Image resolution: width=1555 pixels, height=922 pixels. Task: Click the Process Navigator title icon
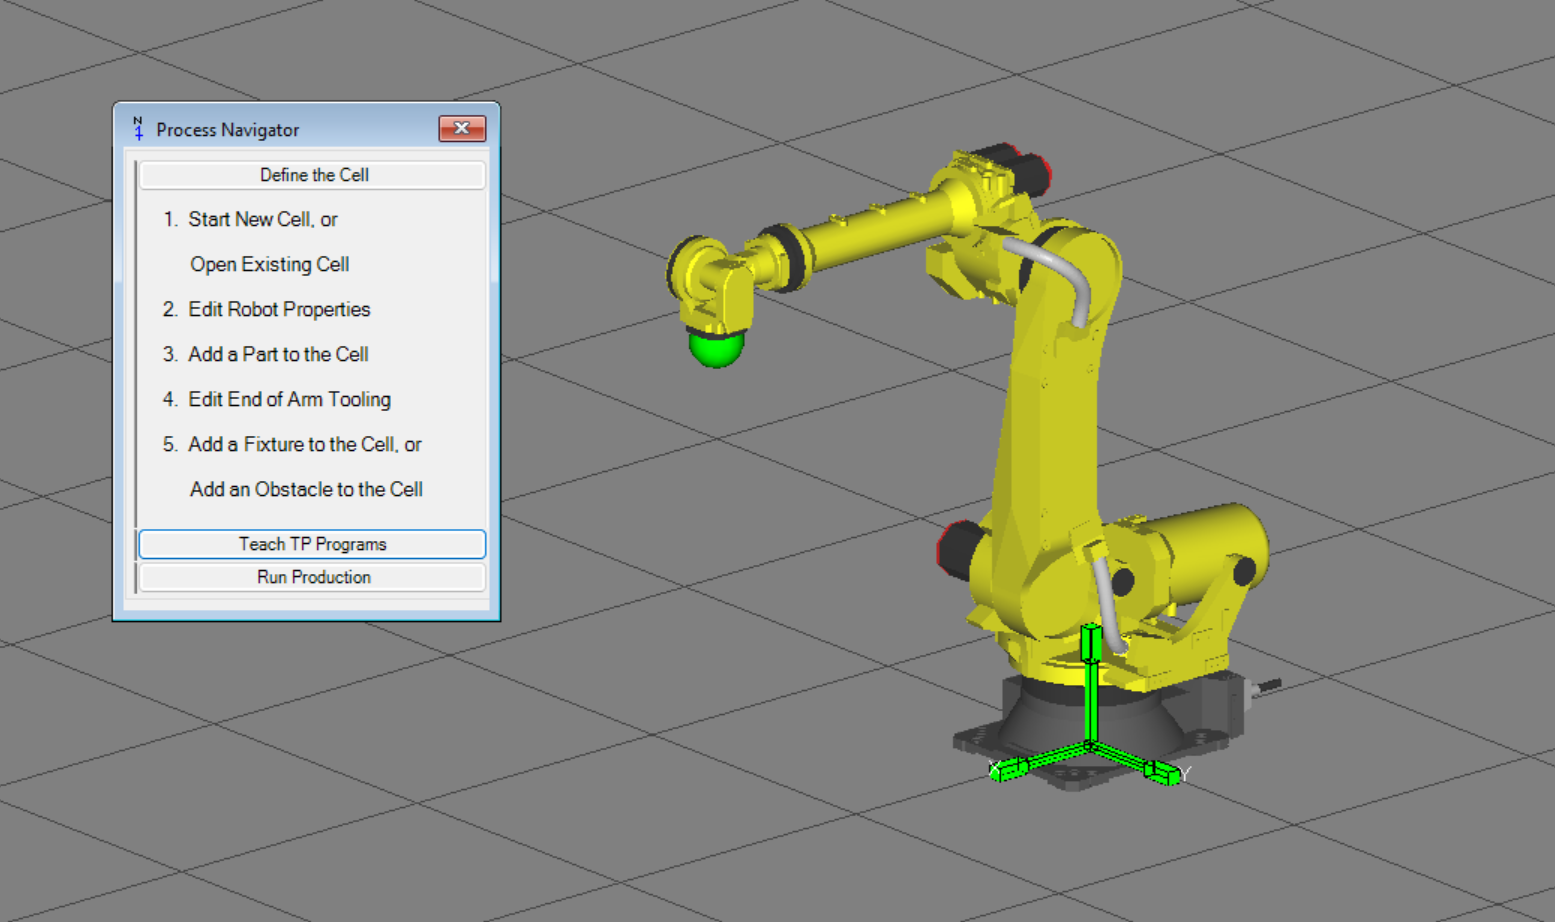[x=138, y=129]
